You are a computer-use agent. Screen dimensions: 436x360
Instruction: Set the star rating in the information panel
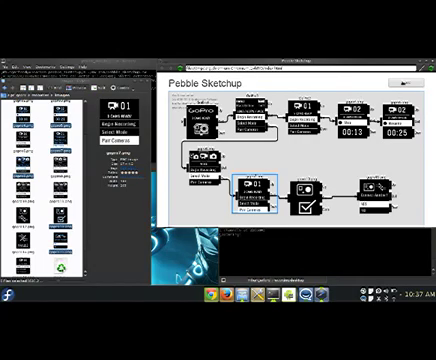(129, 172)
